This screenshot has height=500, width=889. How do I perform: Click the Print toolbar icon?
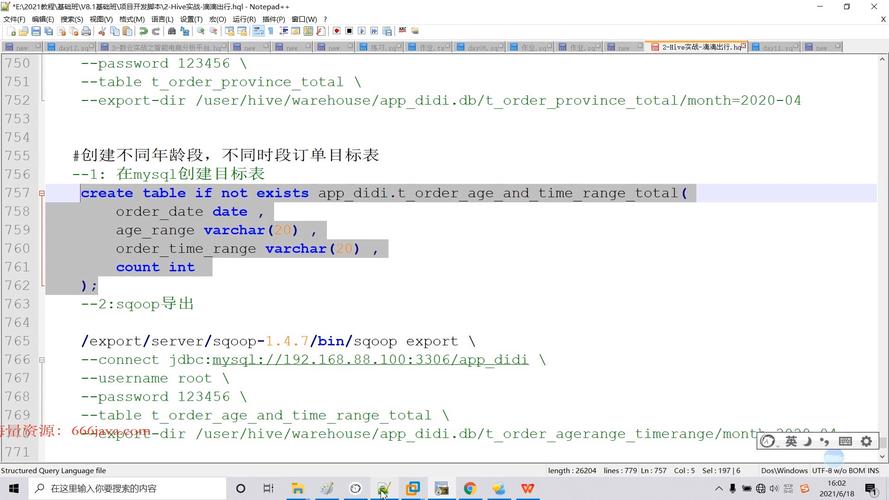click(x=86, y=31)
